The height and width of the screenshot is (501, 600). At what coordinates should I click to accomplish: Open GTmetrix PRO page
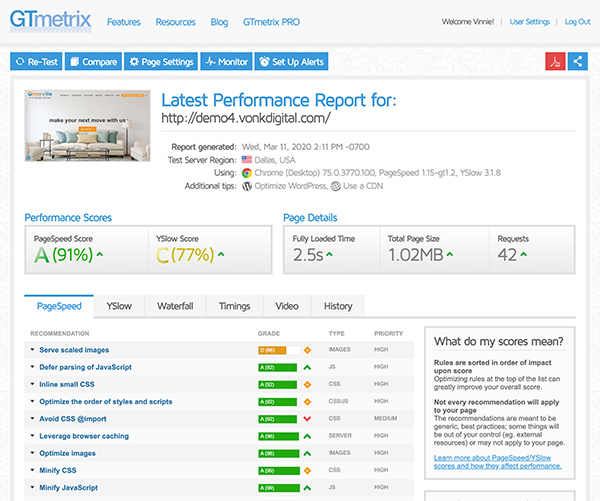tap(271, 22)
